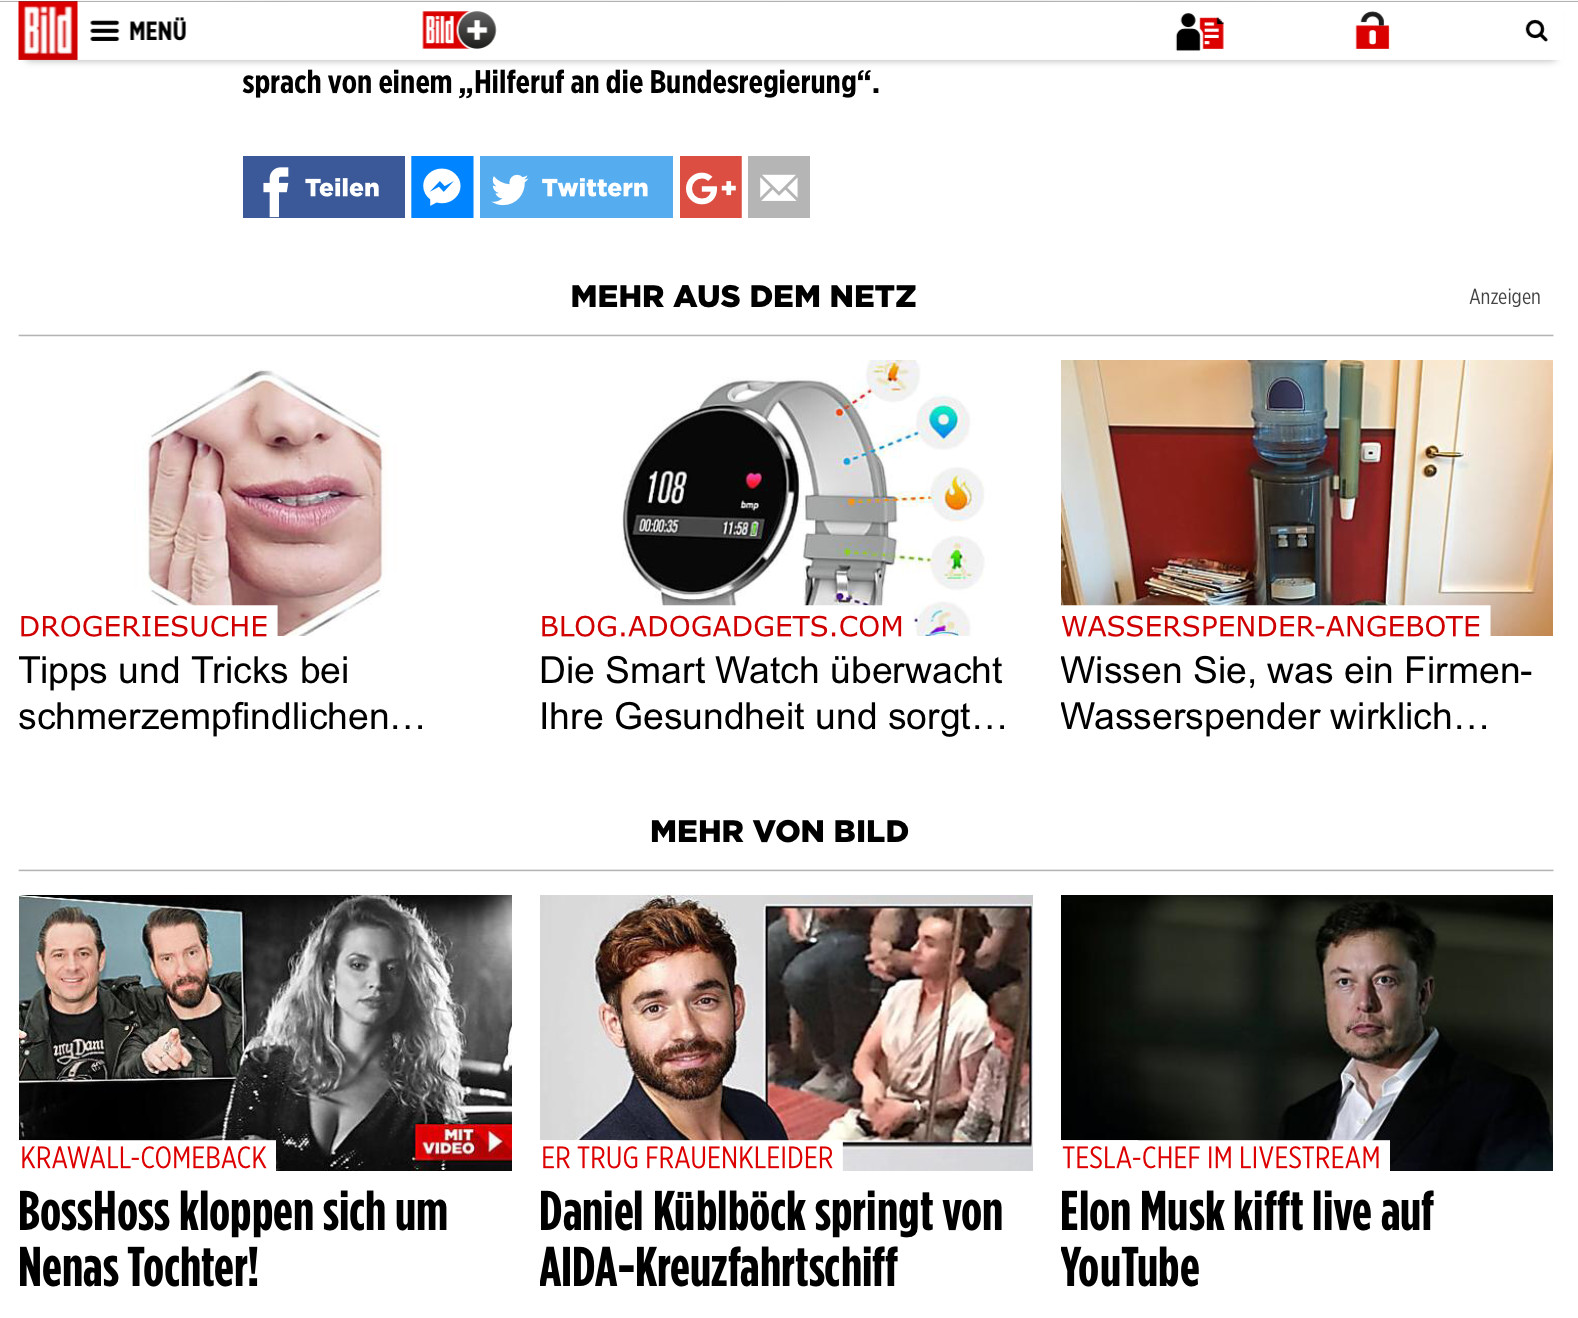
Task: Click the Anzeigen label
Action: [1504, 297]
